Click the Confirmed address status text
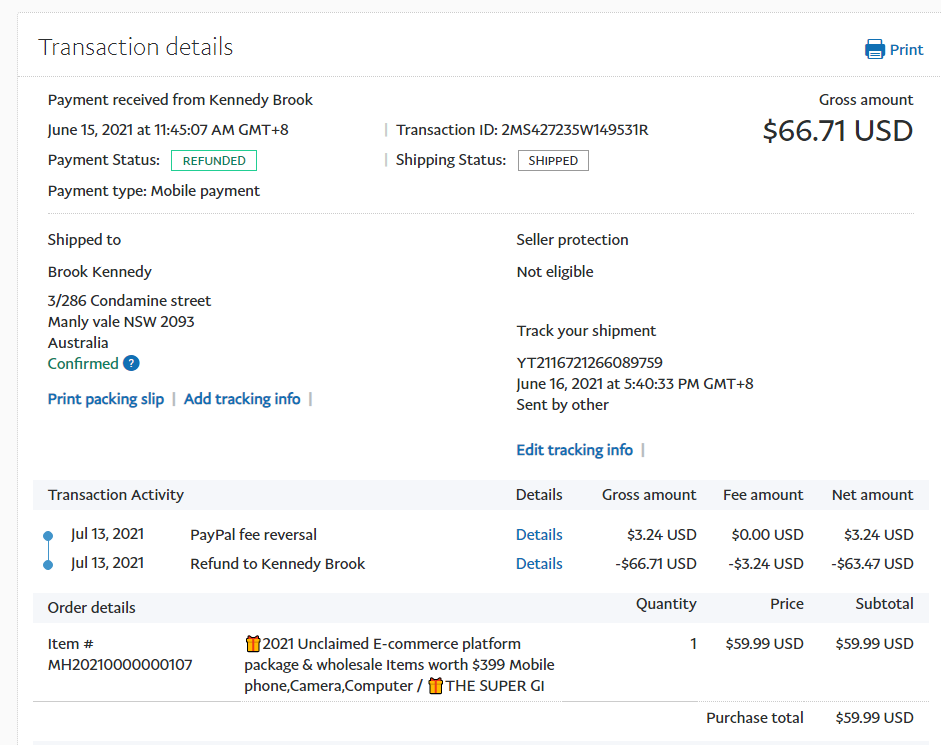 coord(83,364)
